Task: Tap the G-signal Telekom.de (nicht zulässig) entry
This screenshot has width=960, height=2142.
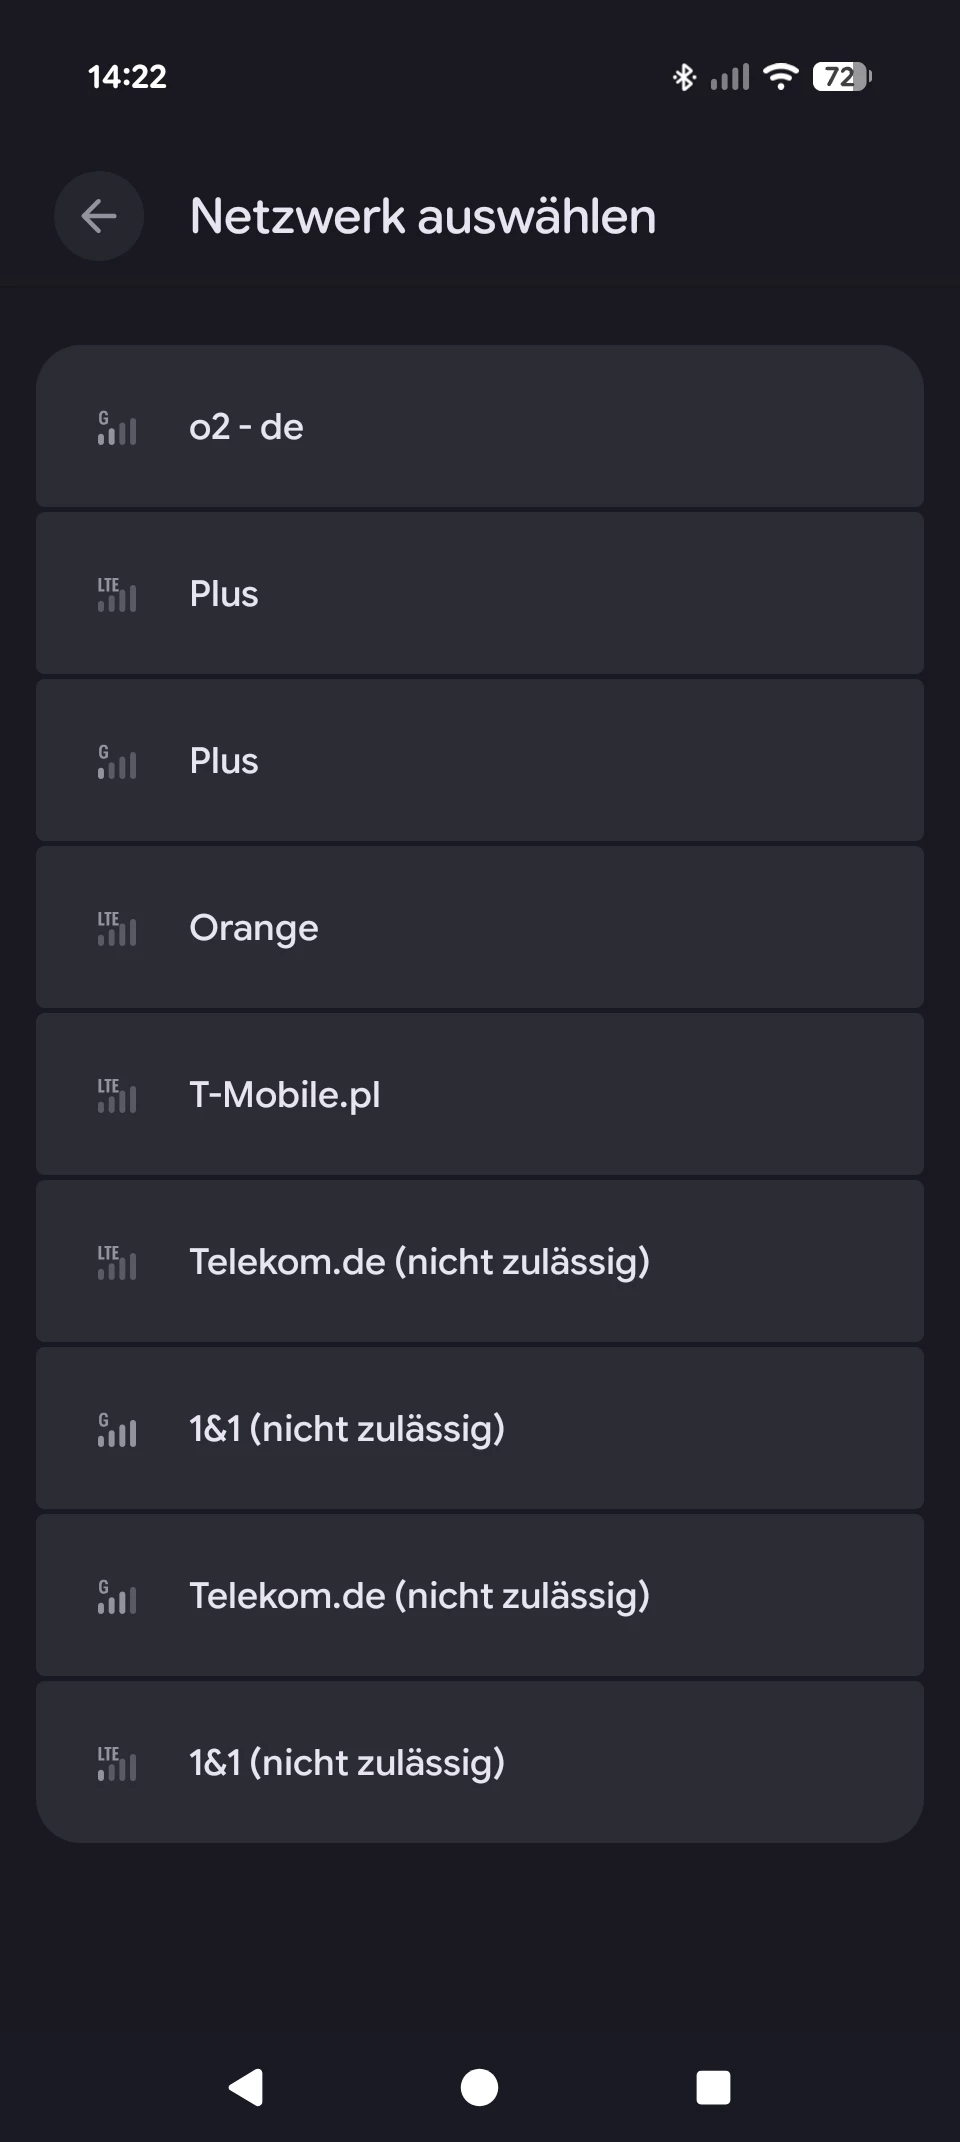Action: point(480,1596)
